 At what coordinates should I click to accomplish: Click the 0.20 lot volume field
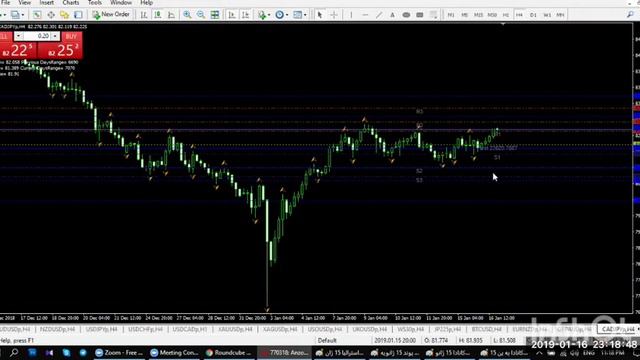[x=37, y=36]
